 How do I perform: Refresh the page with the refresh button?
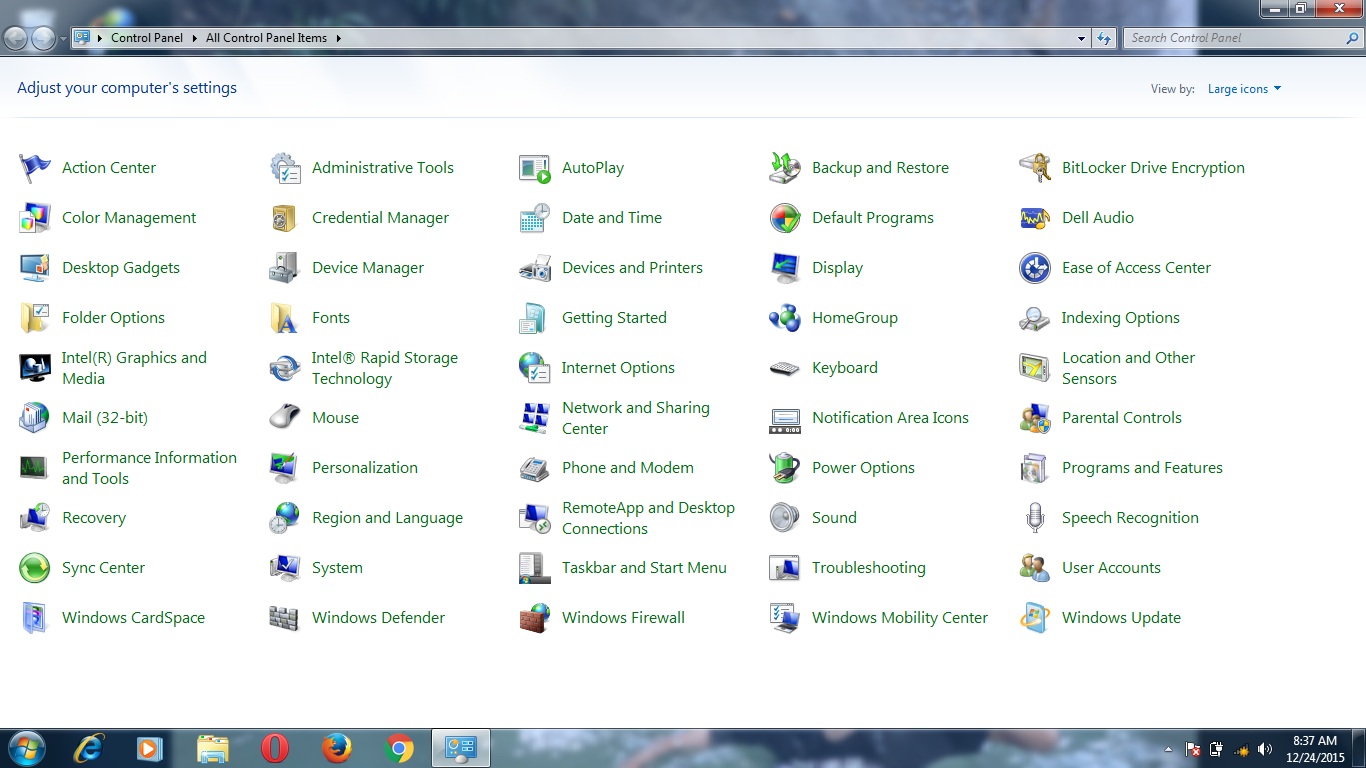coord(1101,37)
